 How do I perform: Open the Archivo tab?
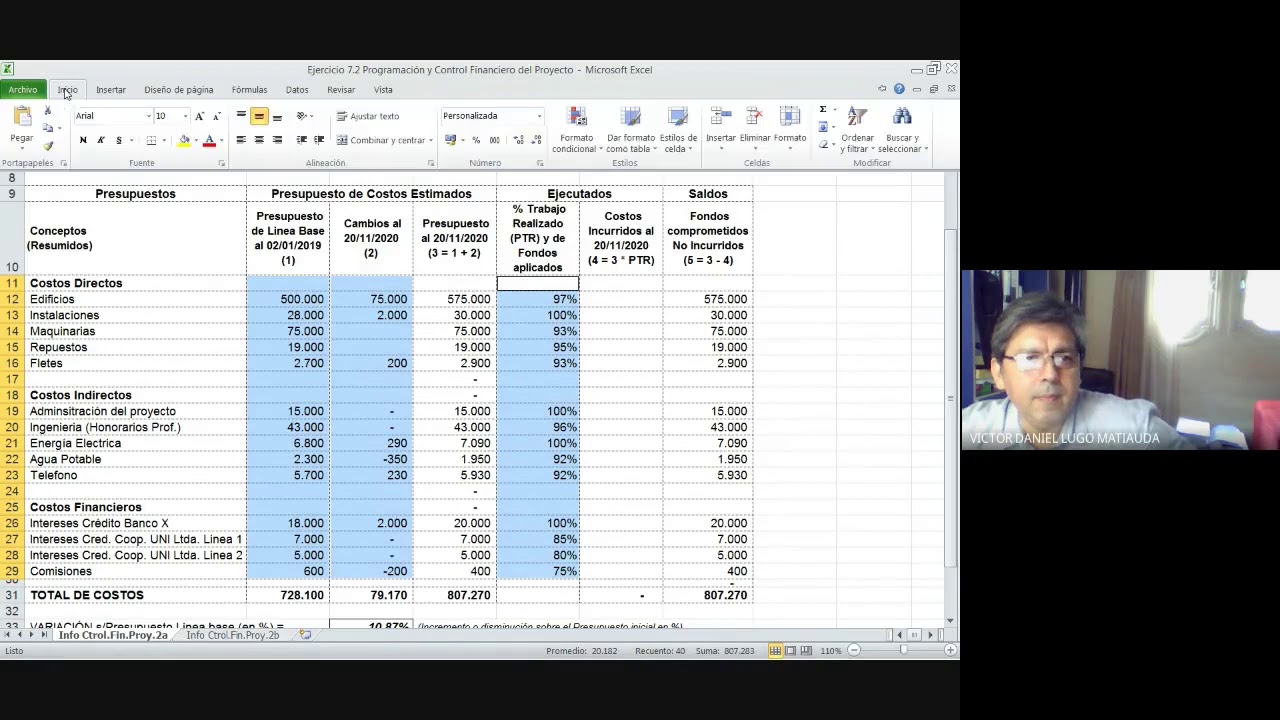[x=23, y=90]
